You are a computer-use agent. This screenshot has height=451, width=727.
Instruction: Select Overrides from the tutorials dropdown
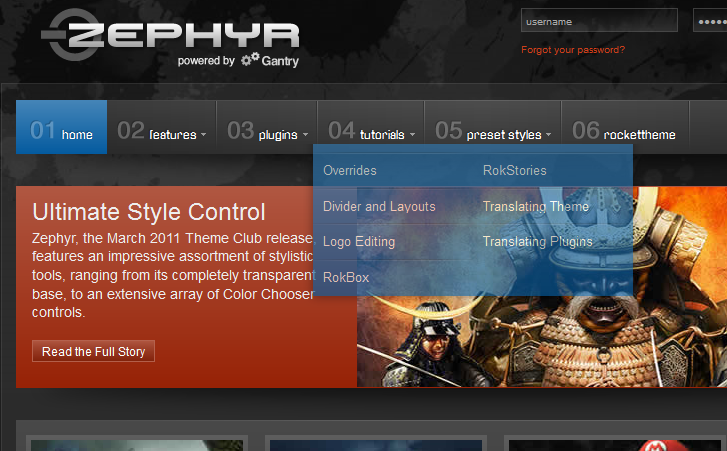coord(350,171)
